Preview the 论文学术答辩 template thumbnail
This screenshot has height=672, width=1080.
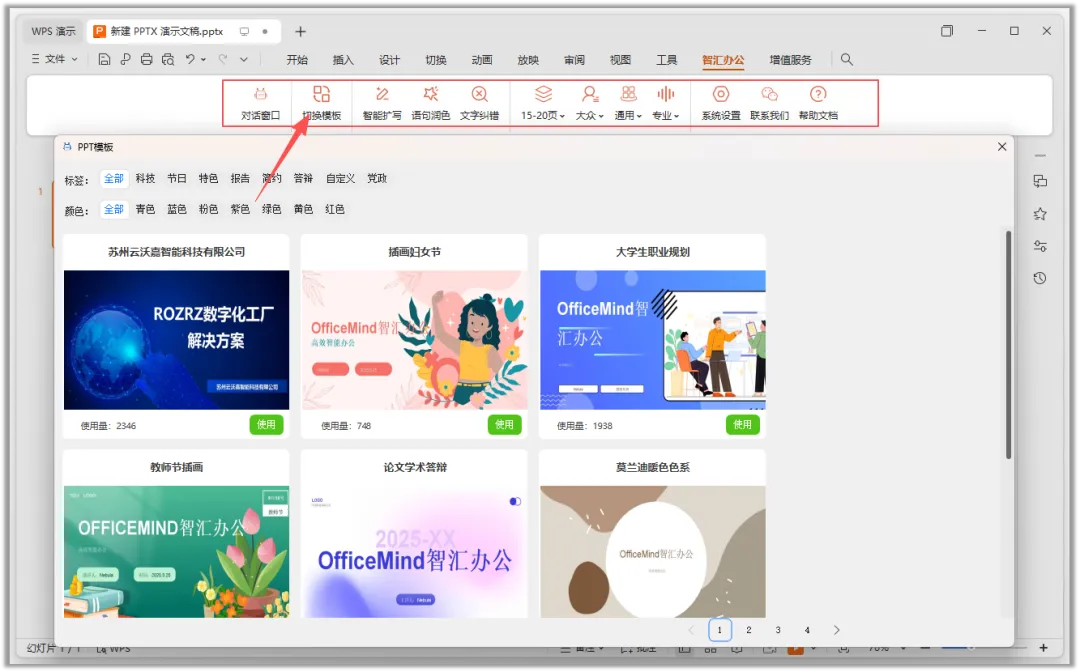[414, 552]
